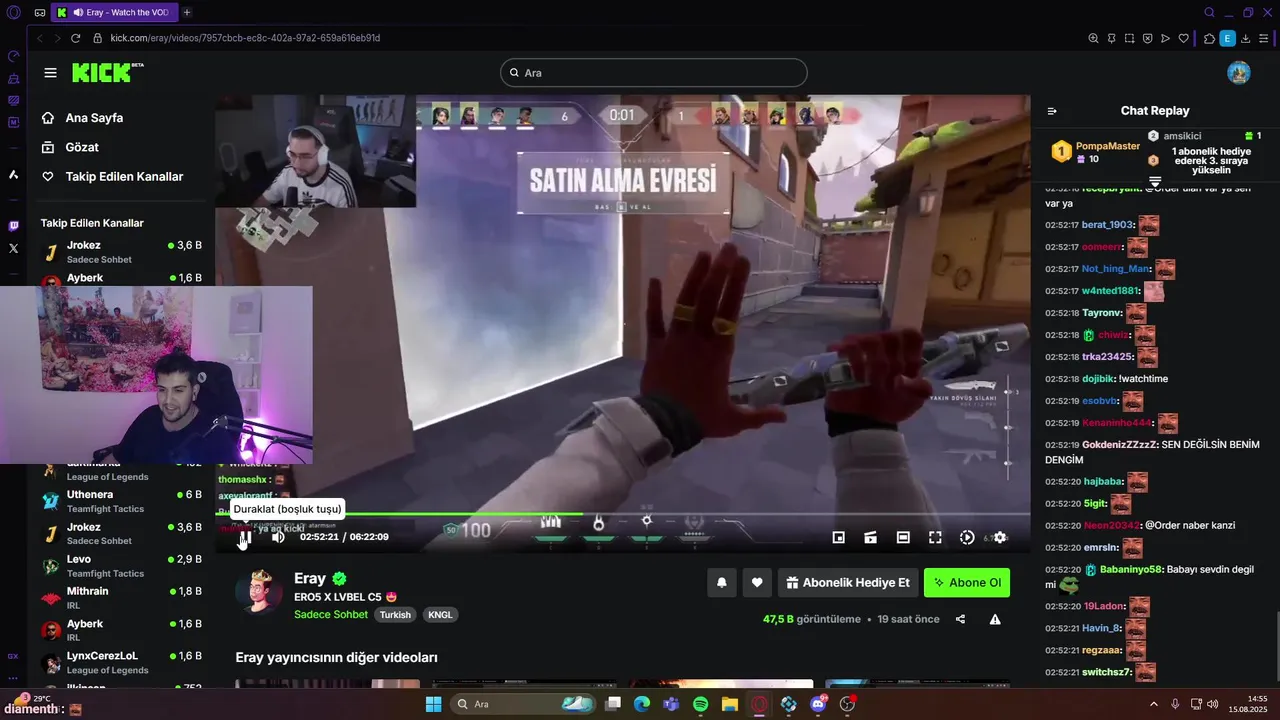Viewport: 1280px width, 720px height.
Task: Seek on the green video progress bar
Action: click(622, 515)
